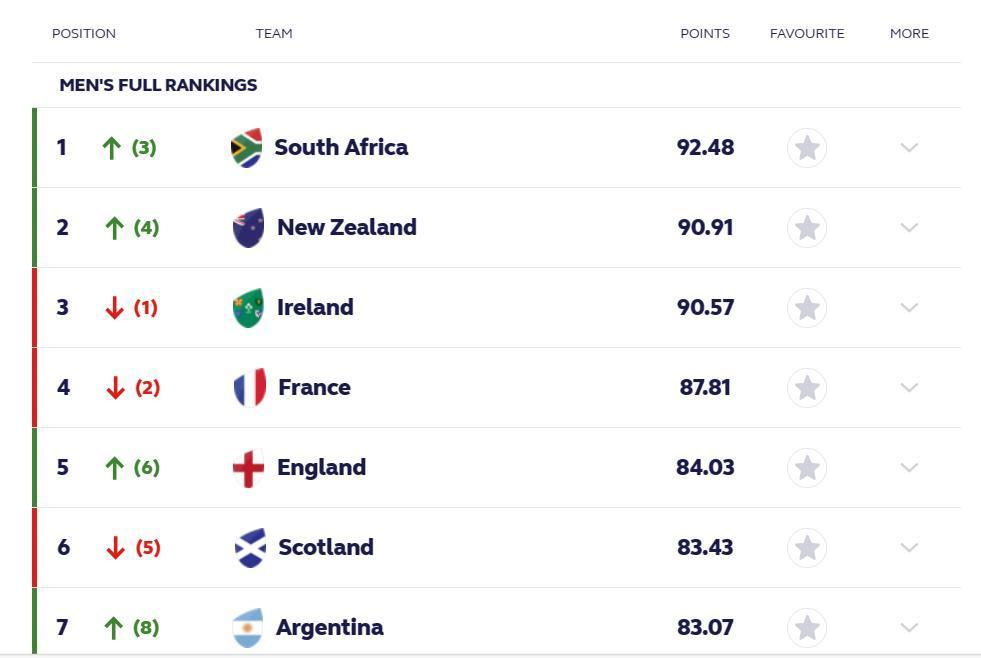Select the Scotland team name

pyautogui.click(x=326, y=548)
